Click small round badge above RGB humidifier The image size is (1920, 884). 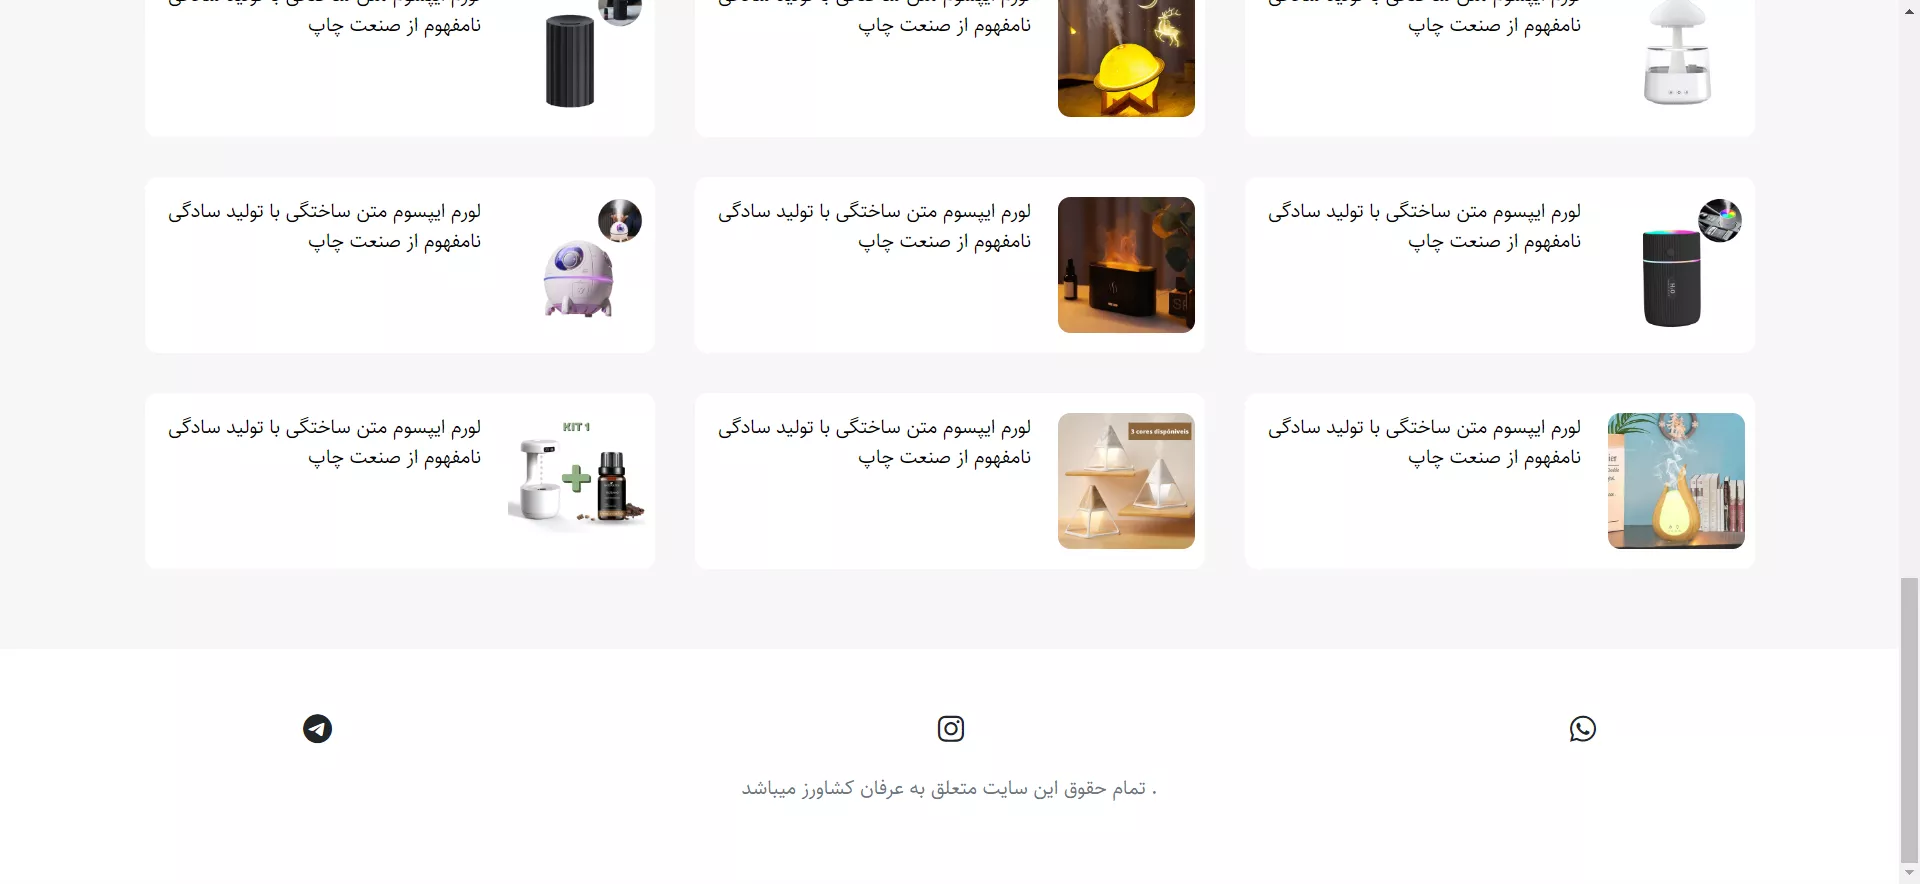coord(1720,220)
